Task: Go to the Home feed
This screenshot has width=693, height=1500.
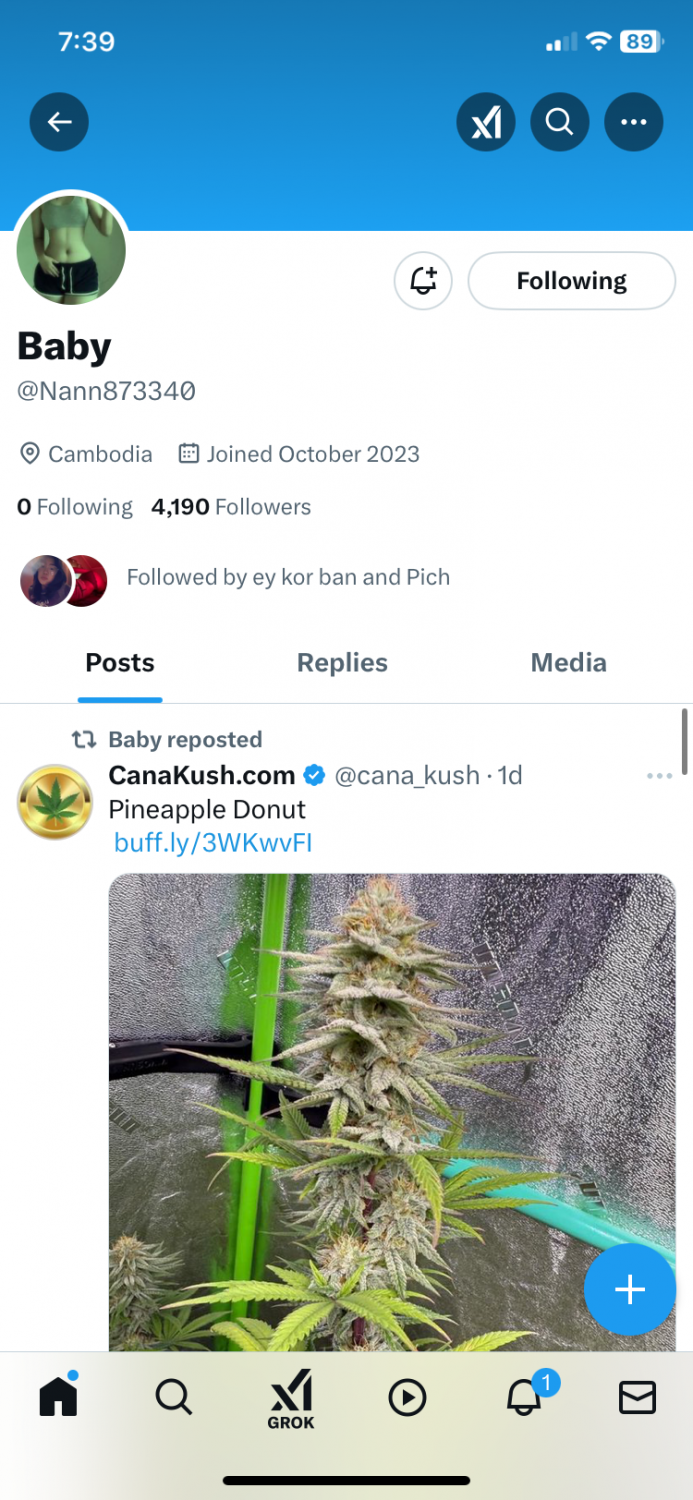Action: pos(59,1396)
